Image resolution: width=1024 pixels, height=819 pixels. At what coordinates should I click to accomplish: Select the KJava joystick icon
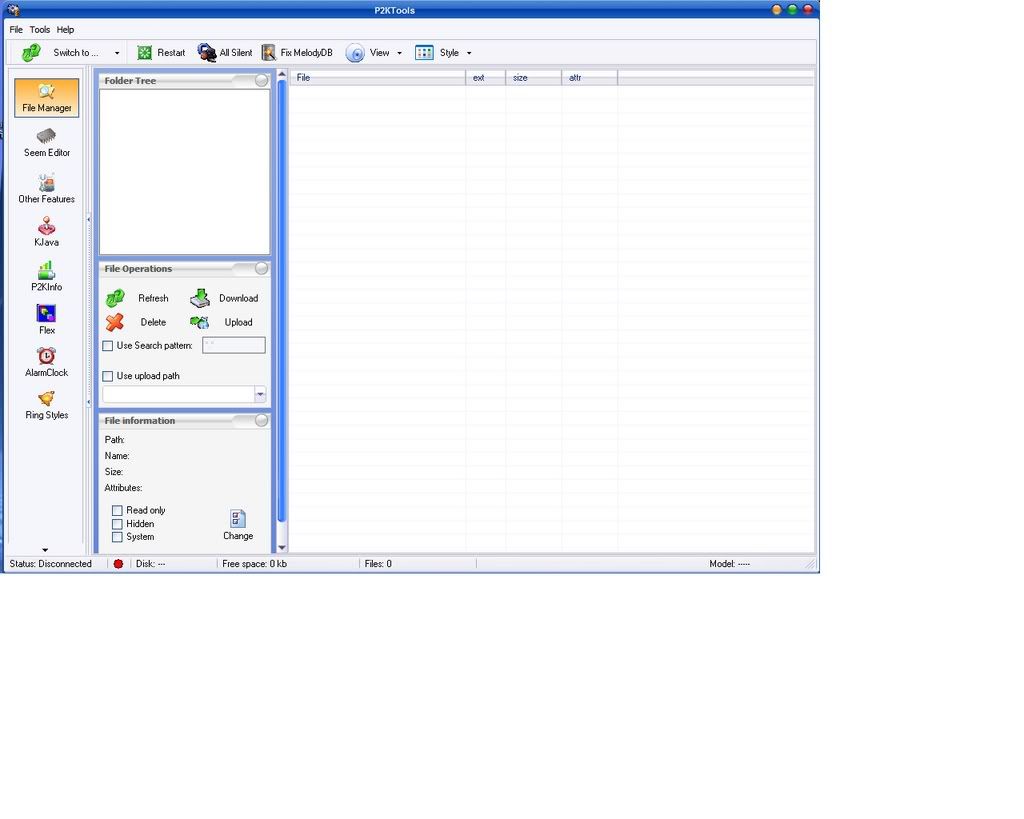click(46, 226)
